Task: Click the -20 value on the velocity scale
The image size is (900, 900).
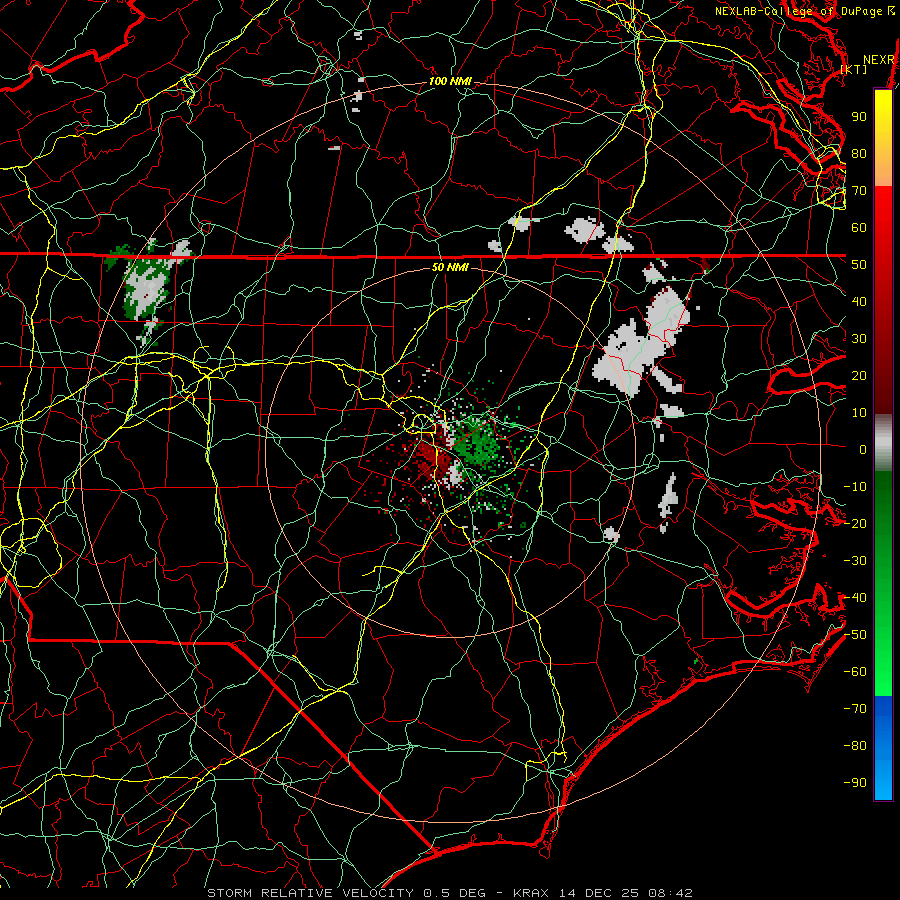Action: coord(855,523)
